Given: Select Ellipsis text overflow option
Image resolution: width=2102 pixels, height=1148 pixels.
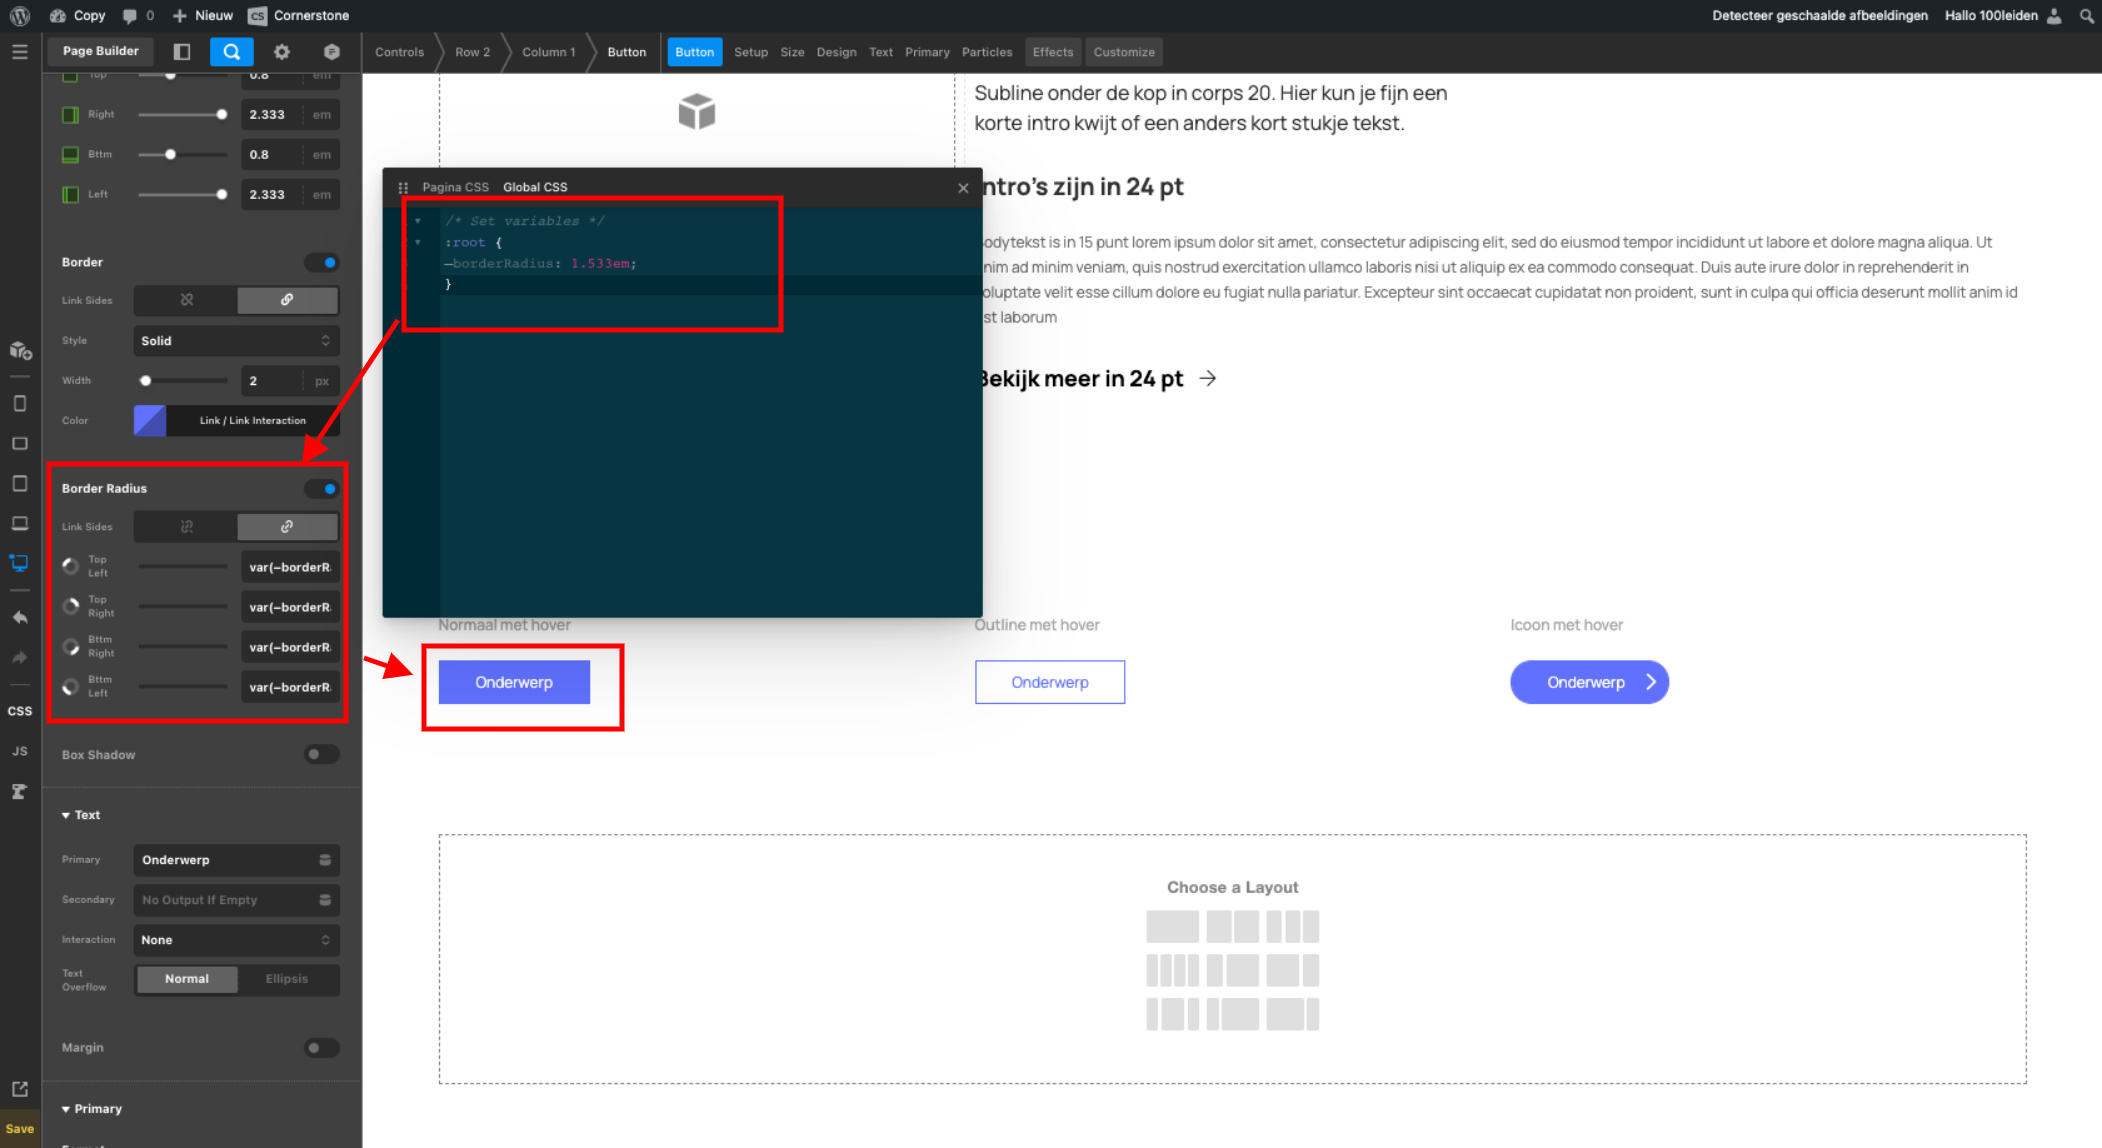Looking at the screenshot, I should pos(287,979).
